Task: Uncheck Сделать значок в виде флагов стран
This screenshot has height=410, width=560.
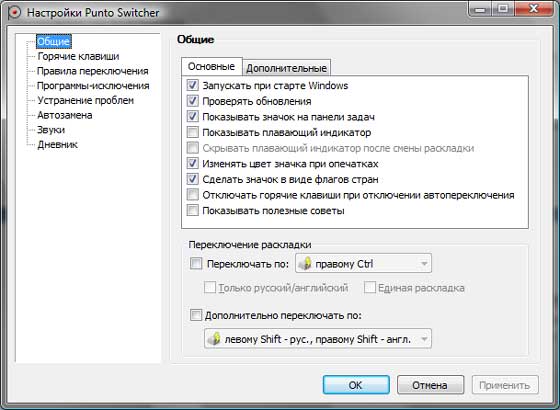Action: pos(192,179)
